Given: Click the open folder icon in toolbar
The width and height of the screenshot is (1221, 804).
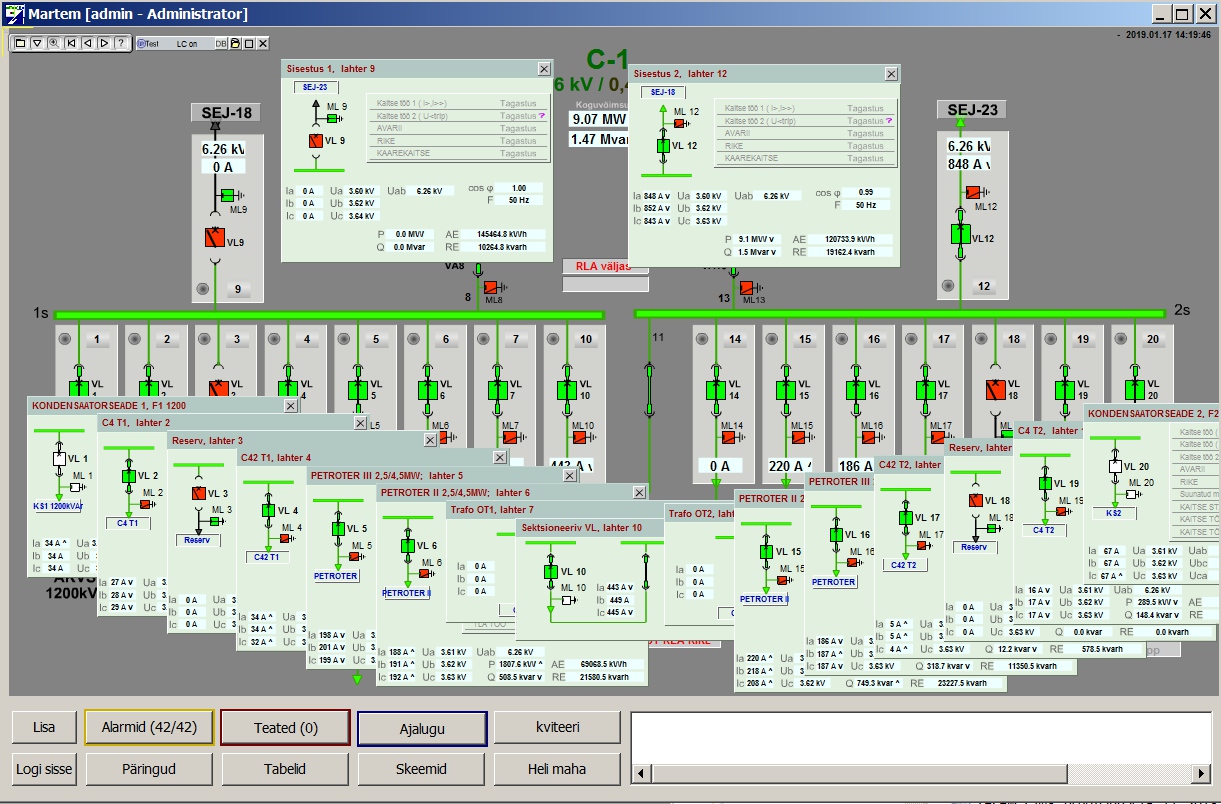Looking at the screenshot, I should 20,43.
